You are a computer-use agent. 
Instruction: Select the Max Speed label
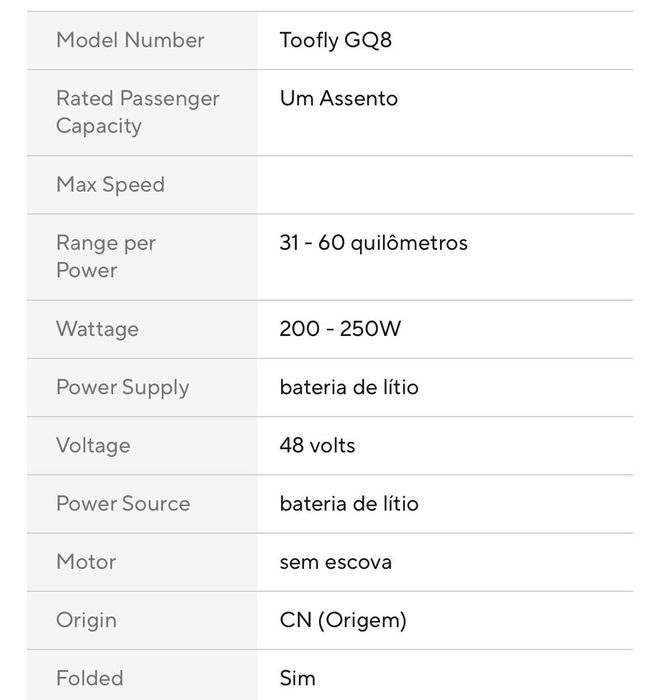(x=110, y=185)
